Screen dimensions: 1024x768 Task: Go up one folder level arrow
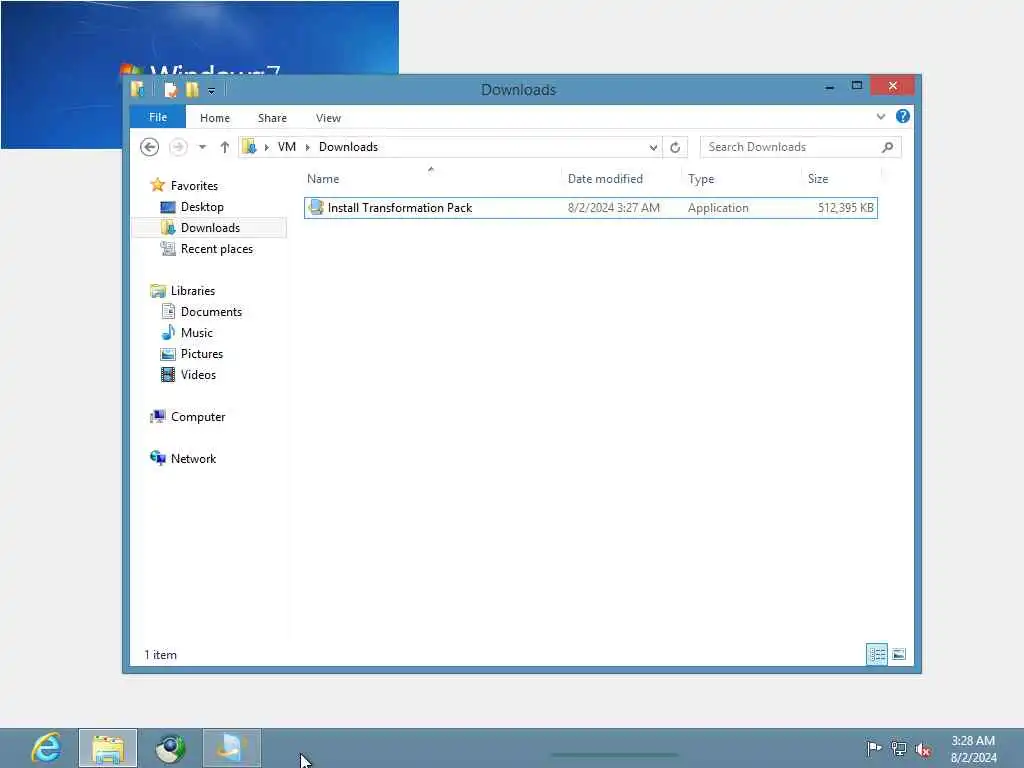[224, 147]
